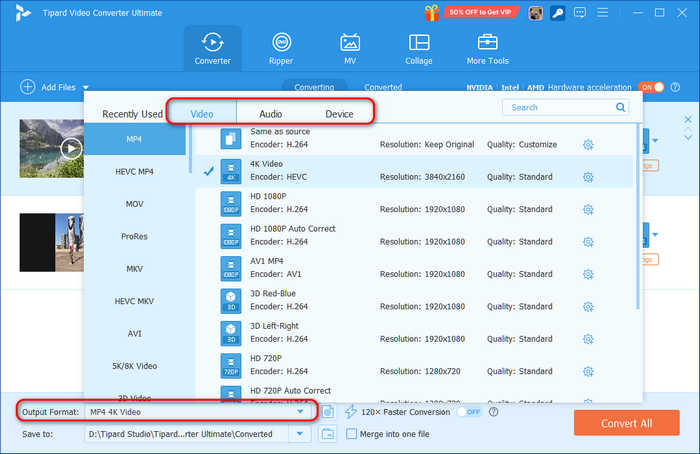Select the Video format tab
700x454 pixels.
pyautogui.click(x=202, y=114)
